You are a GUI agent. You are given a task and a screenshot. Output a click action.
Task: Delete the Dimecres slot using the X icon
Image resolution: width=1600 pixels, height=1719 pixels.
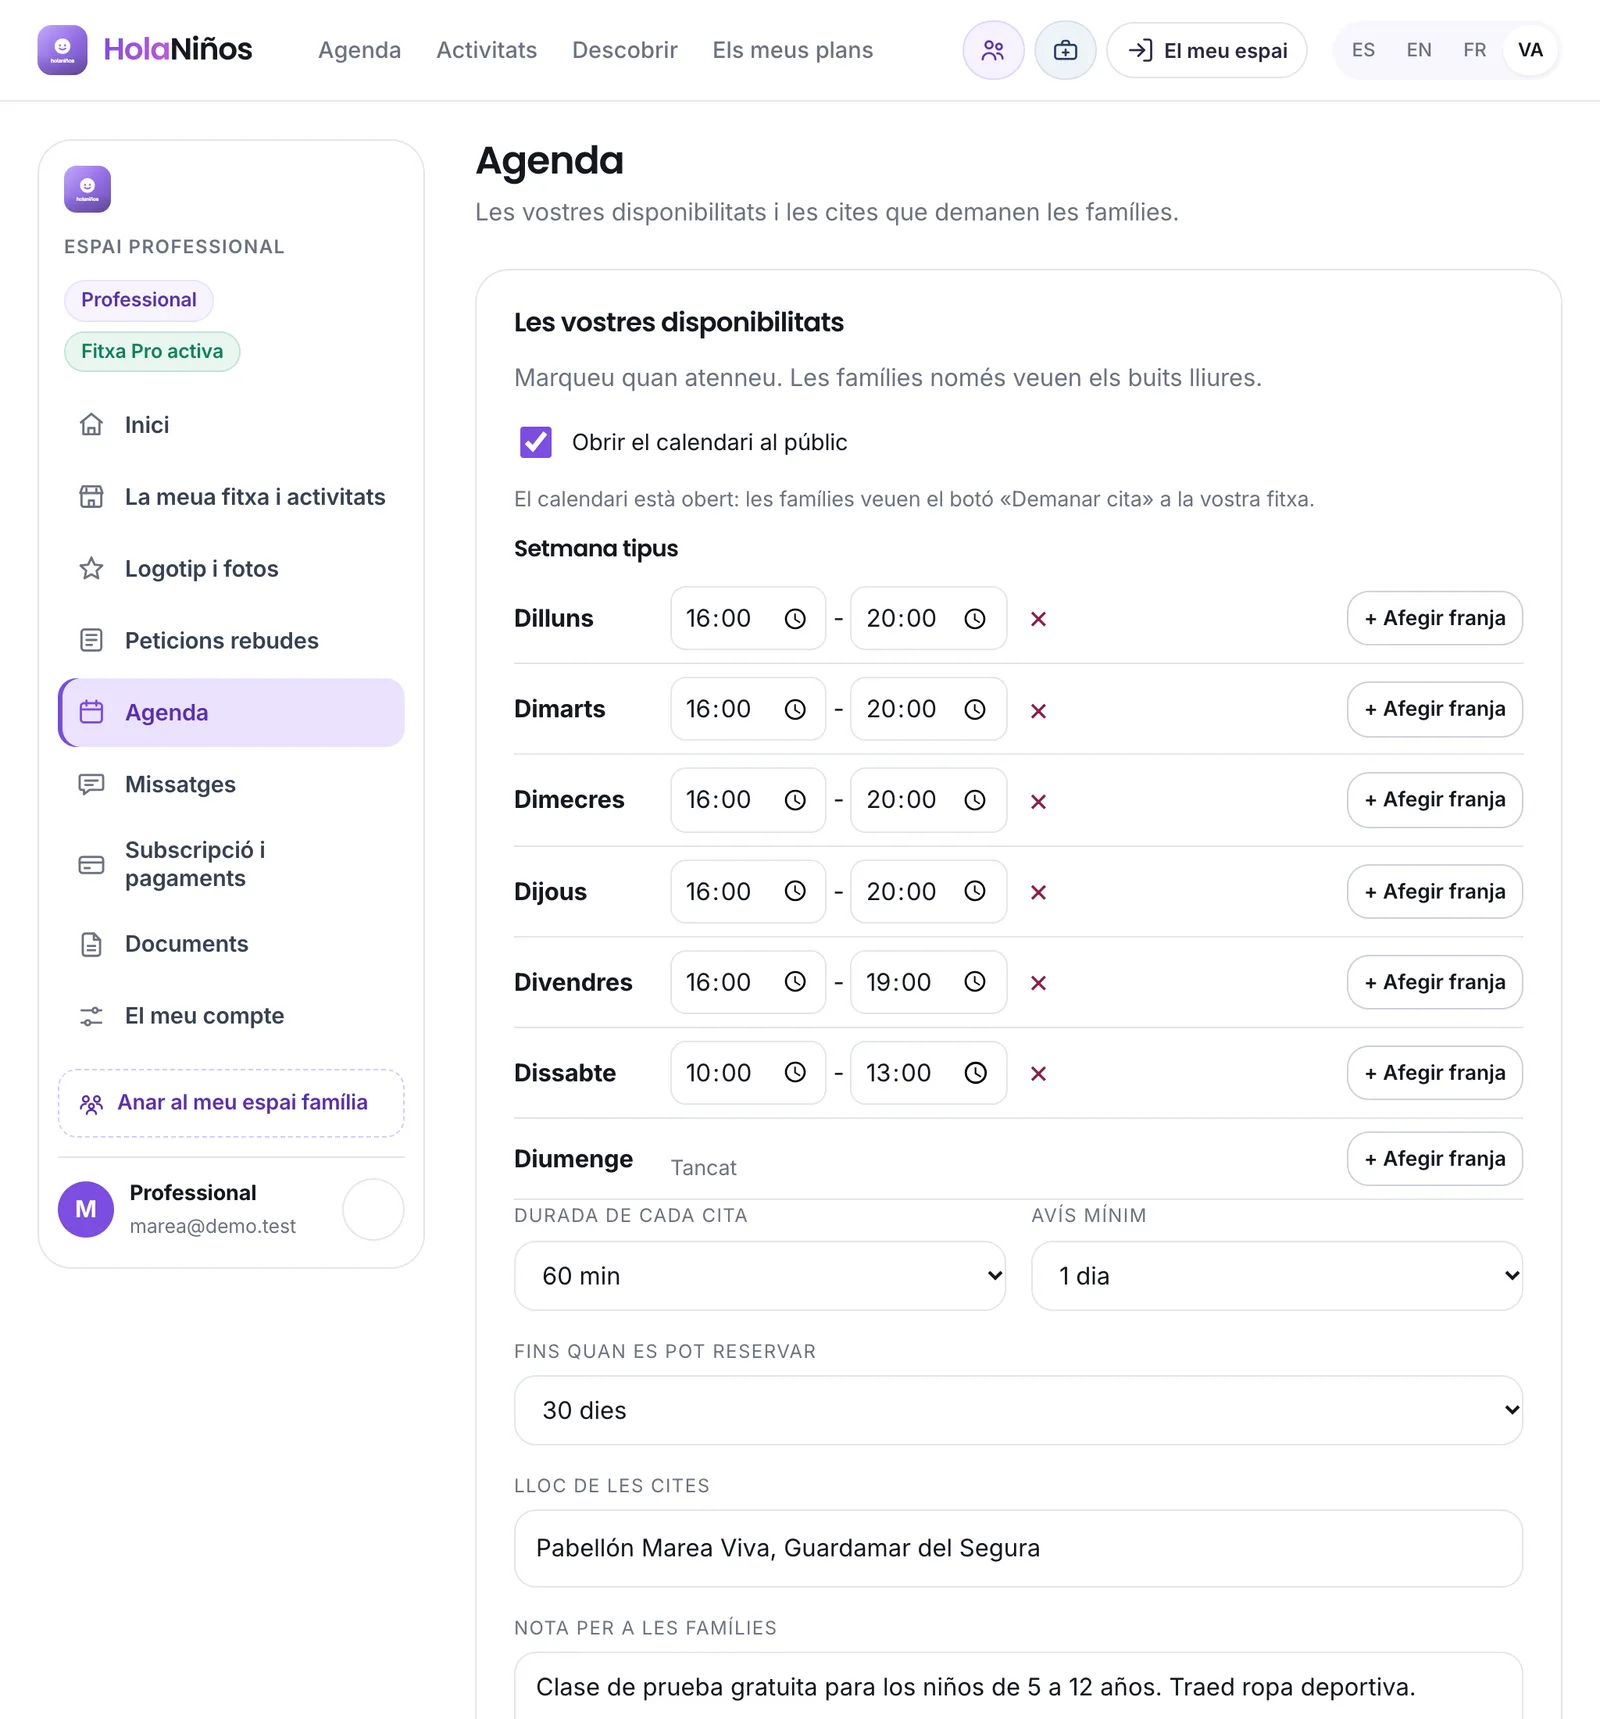1038,801
